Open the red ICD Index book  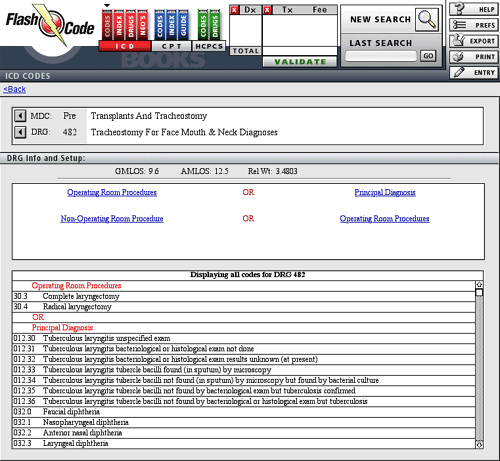pyautogui.click(x=119, y=25)
